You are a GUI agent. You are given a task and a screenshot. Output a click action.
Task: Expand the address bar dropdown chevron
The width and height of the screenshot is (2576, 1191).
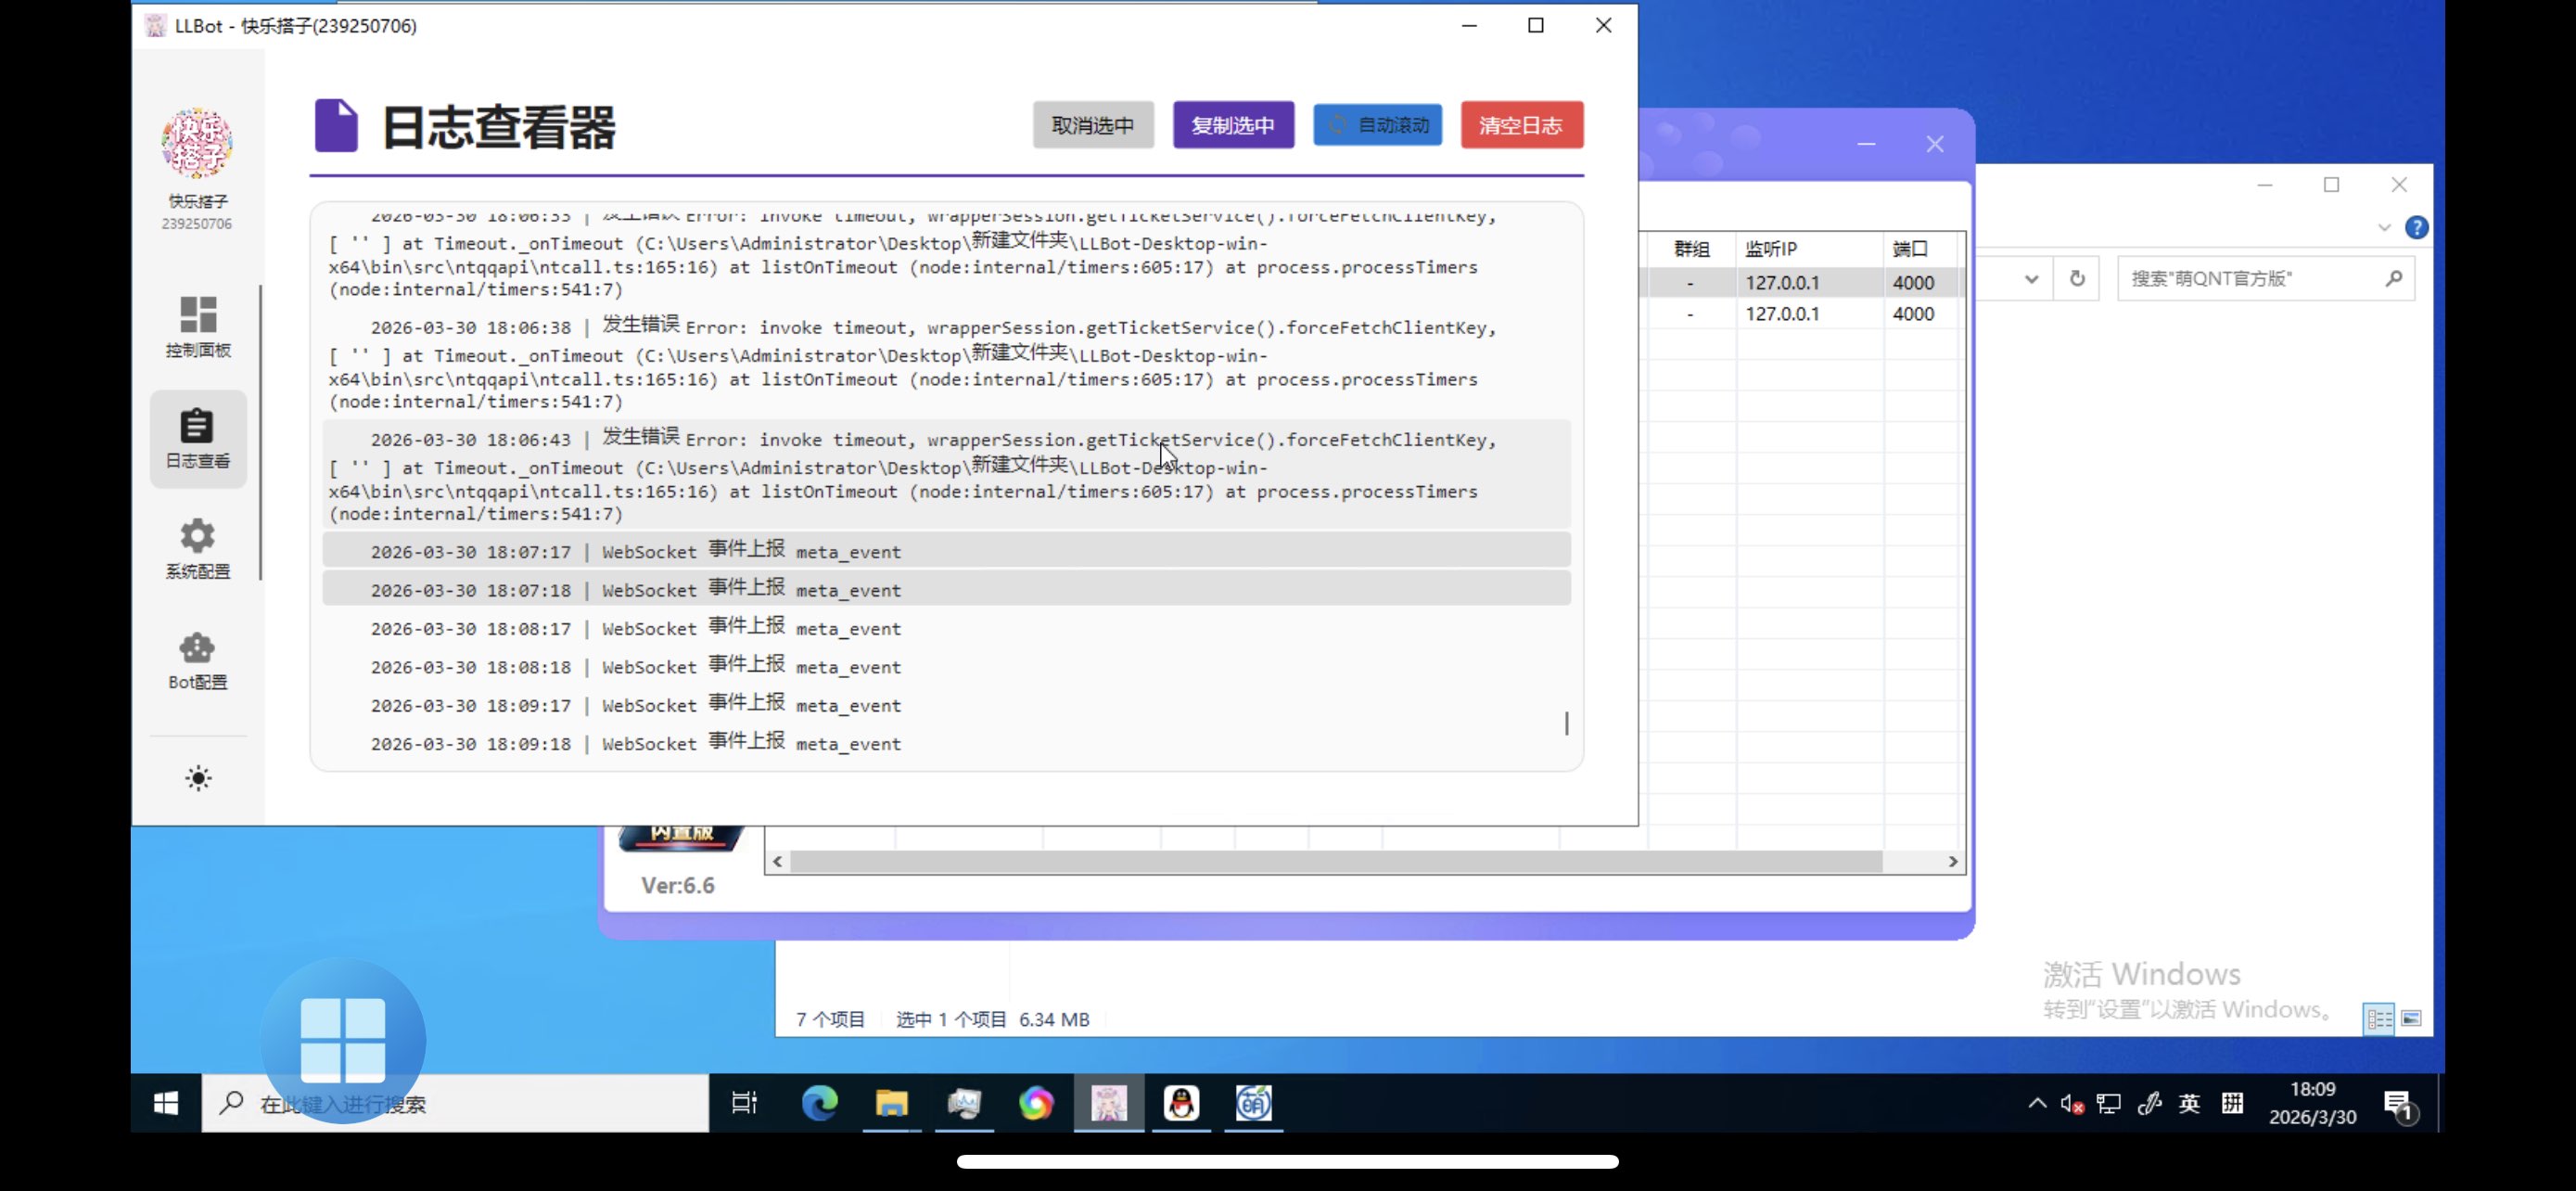point(2031,279)
